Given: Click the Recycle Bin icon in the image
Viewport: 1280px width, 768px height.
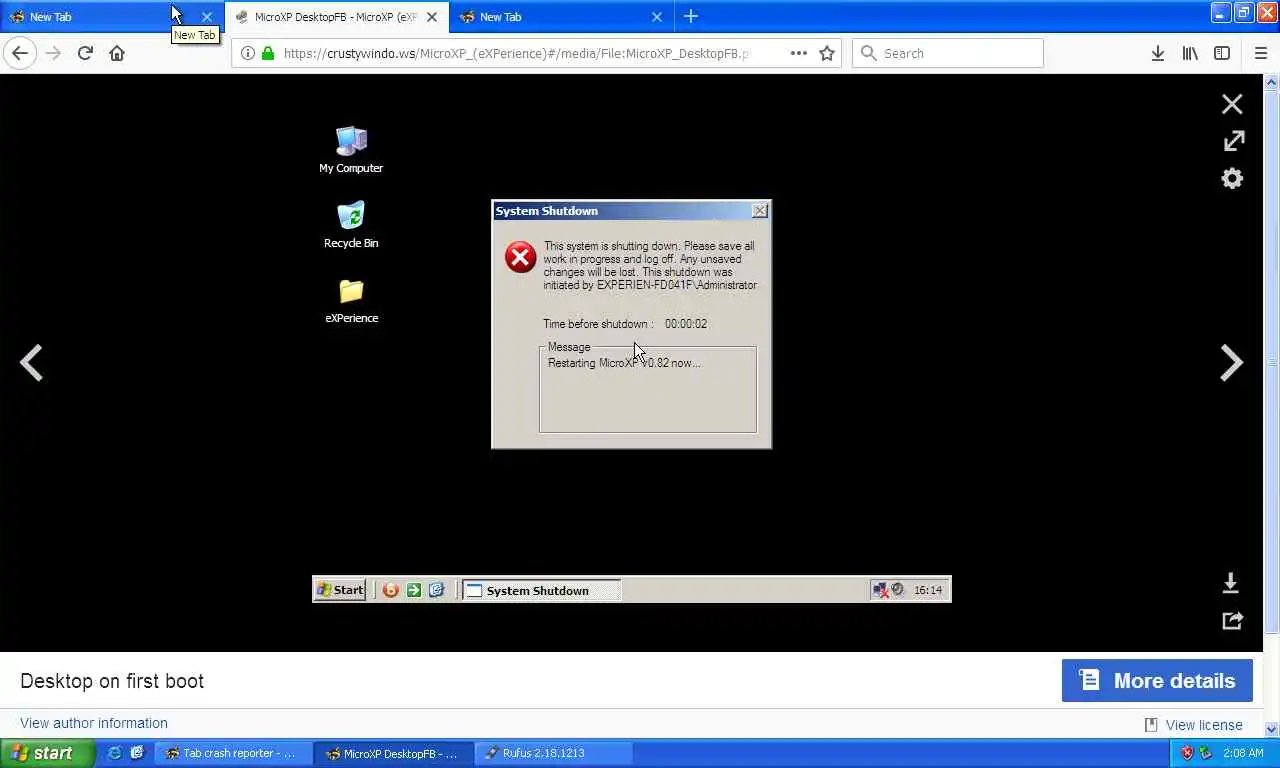Looking at the screenshot, I should [x=351, y=225].
